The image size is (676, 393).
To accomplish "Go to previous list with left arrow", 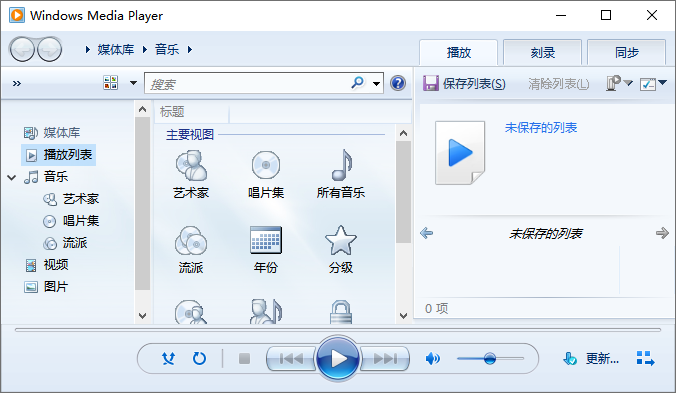I will 426,233.
